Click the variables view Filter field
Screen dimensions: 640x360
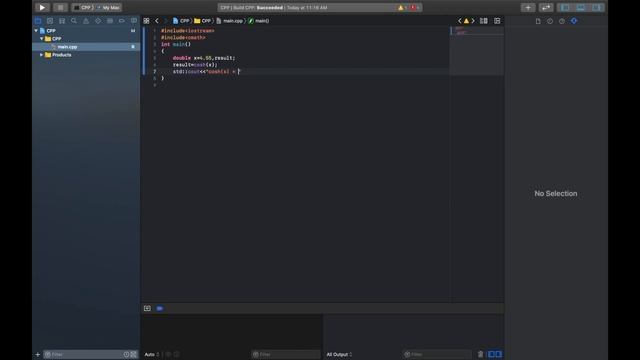(285, 354)
